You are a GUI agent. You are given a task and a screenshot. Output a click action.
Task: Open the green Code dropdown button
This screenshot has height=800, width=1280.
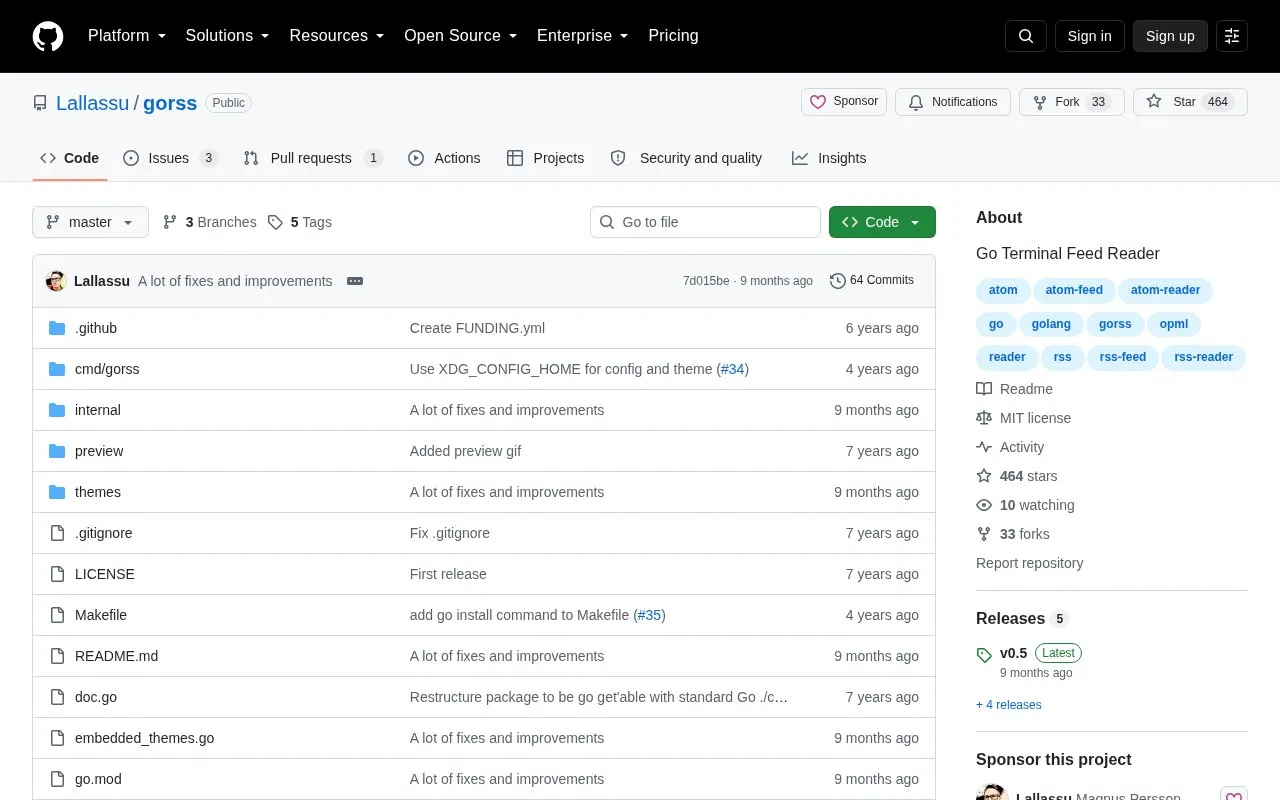point(882,222)
